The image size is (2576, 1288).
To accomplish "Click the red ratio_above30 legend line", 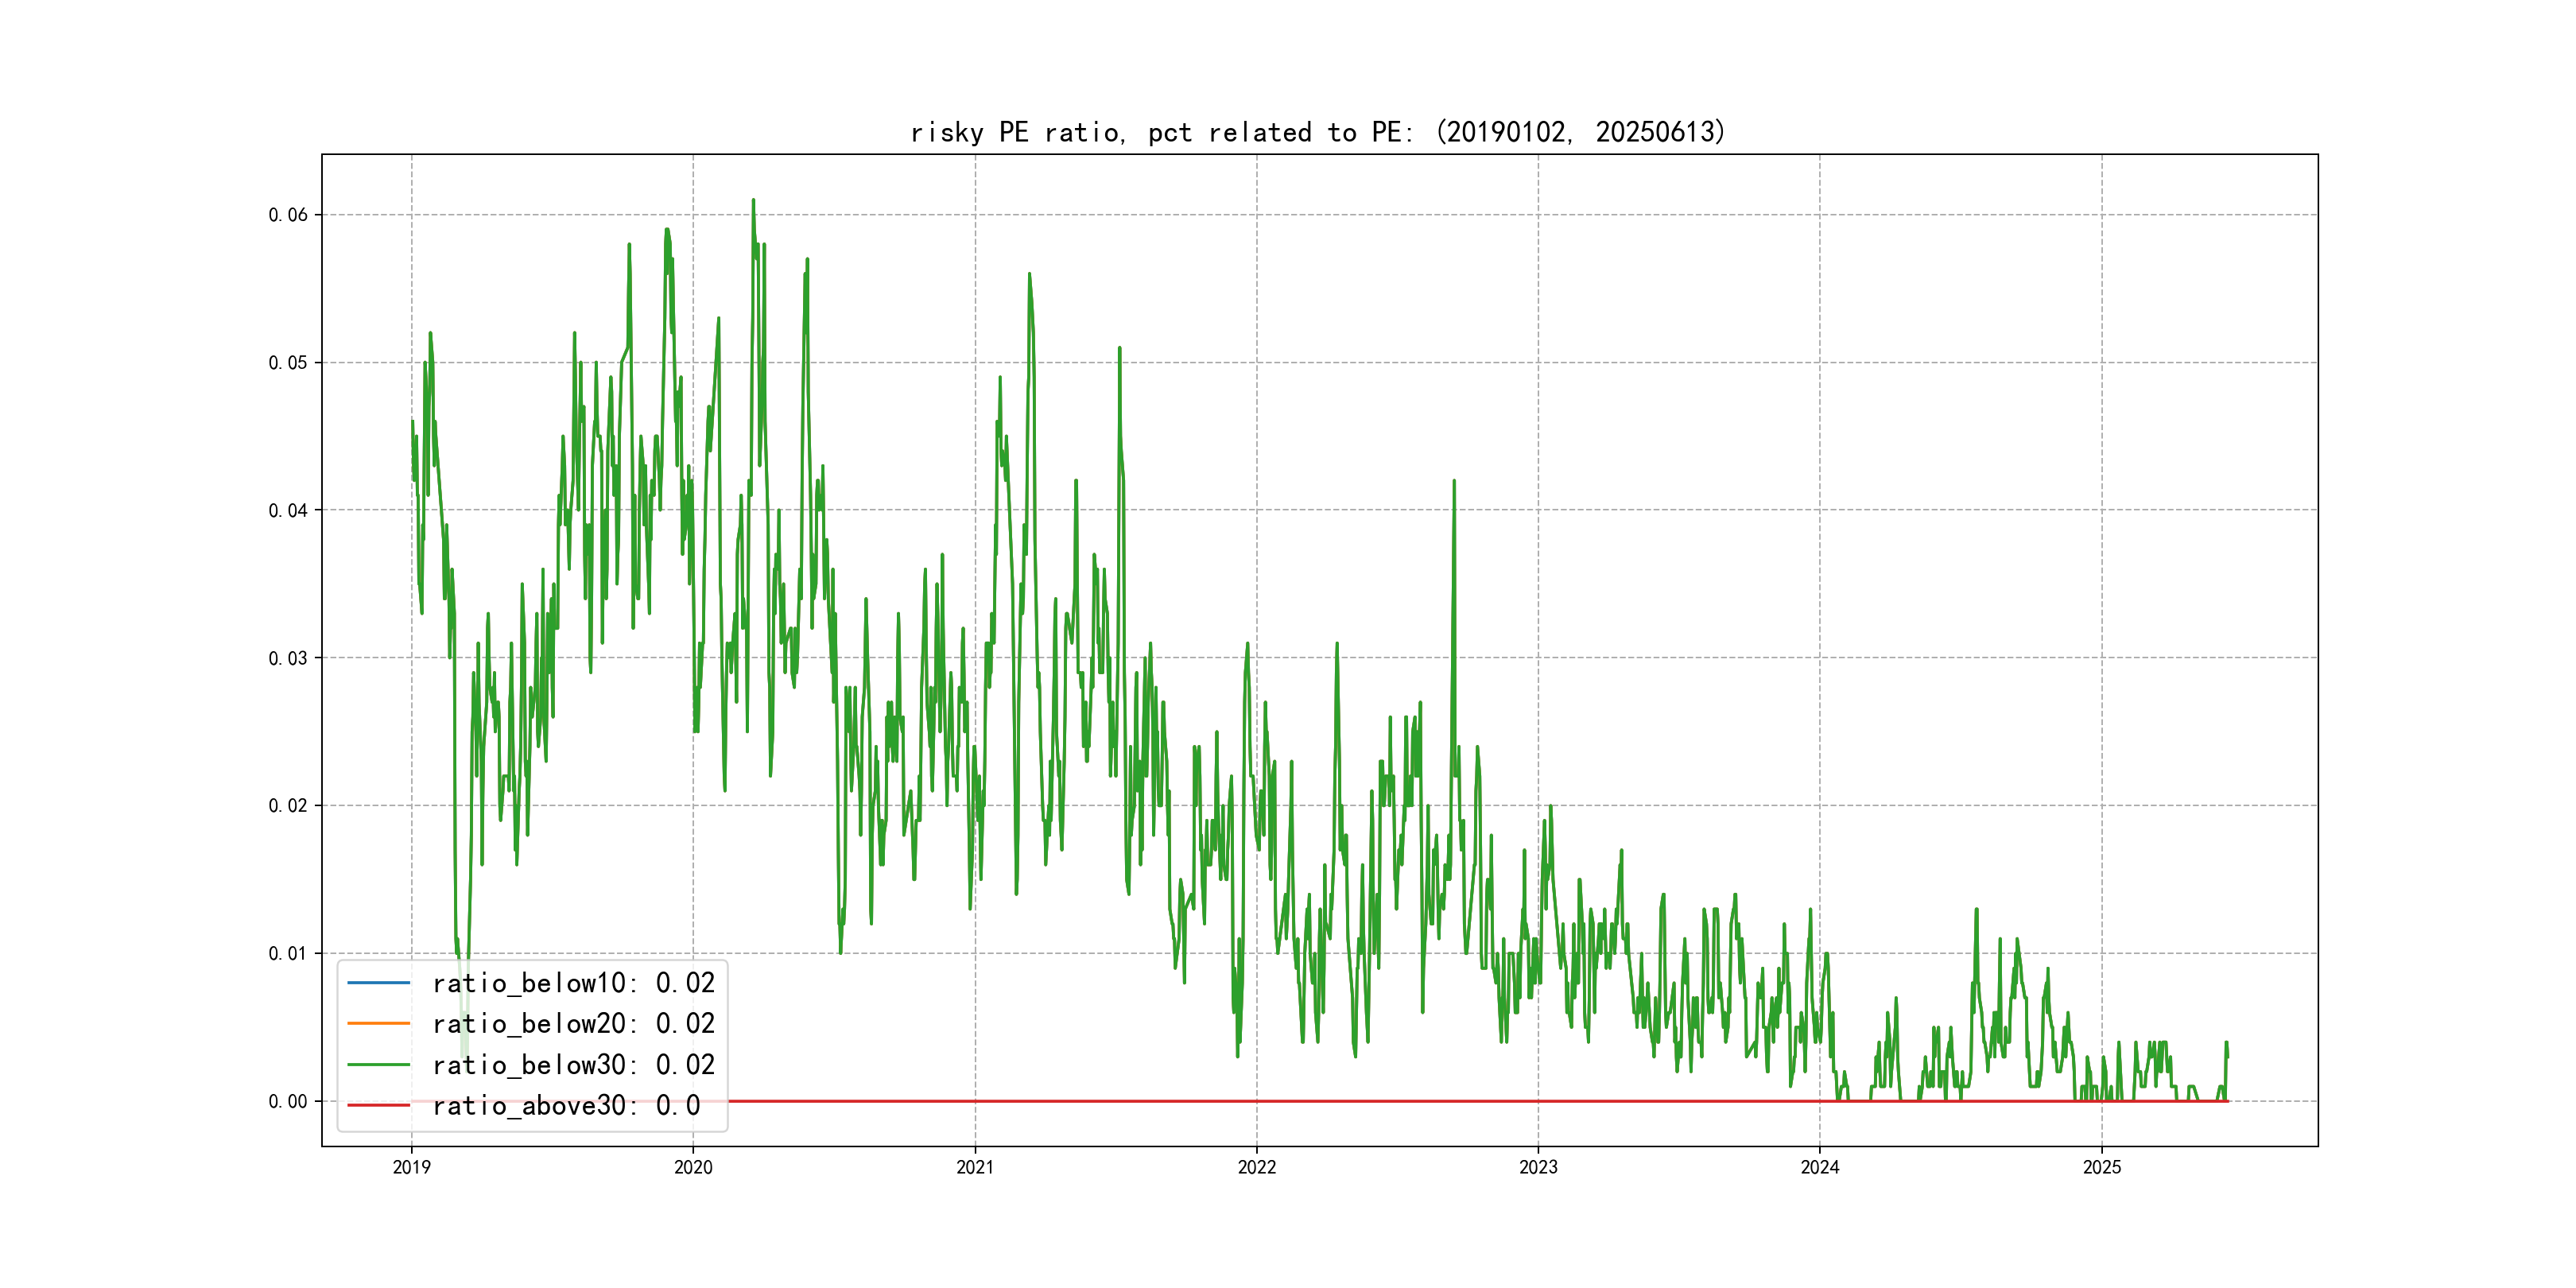I will [378, 1105].
